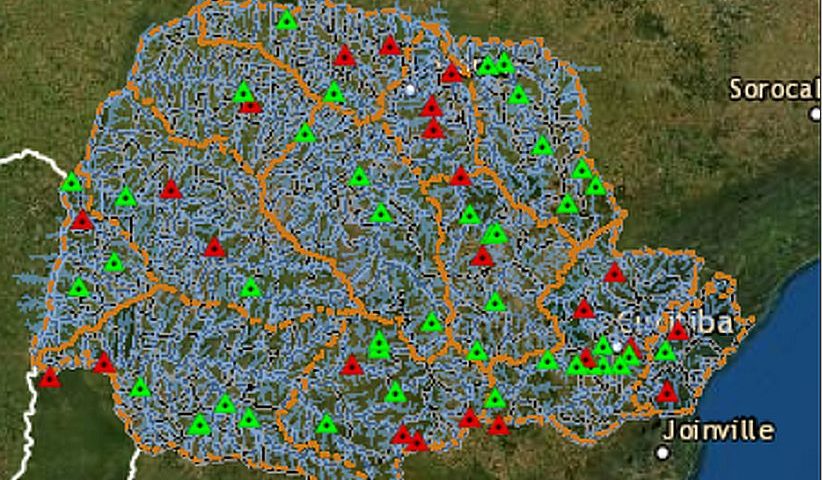Select the red triangle directly above Curitiba label
Image resolution: width=822 pixels, height=480 pixels.
pyautogui.click(x=614, y=273)
